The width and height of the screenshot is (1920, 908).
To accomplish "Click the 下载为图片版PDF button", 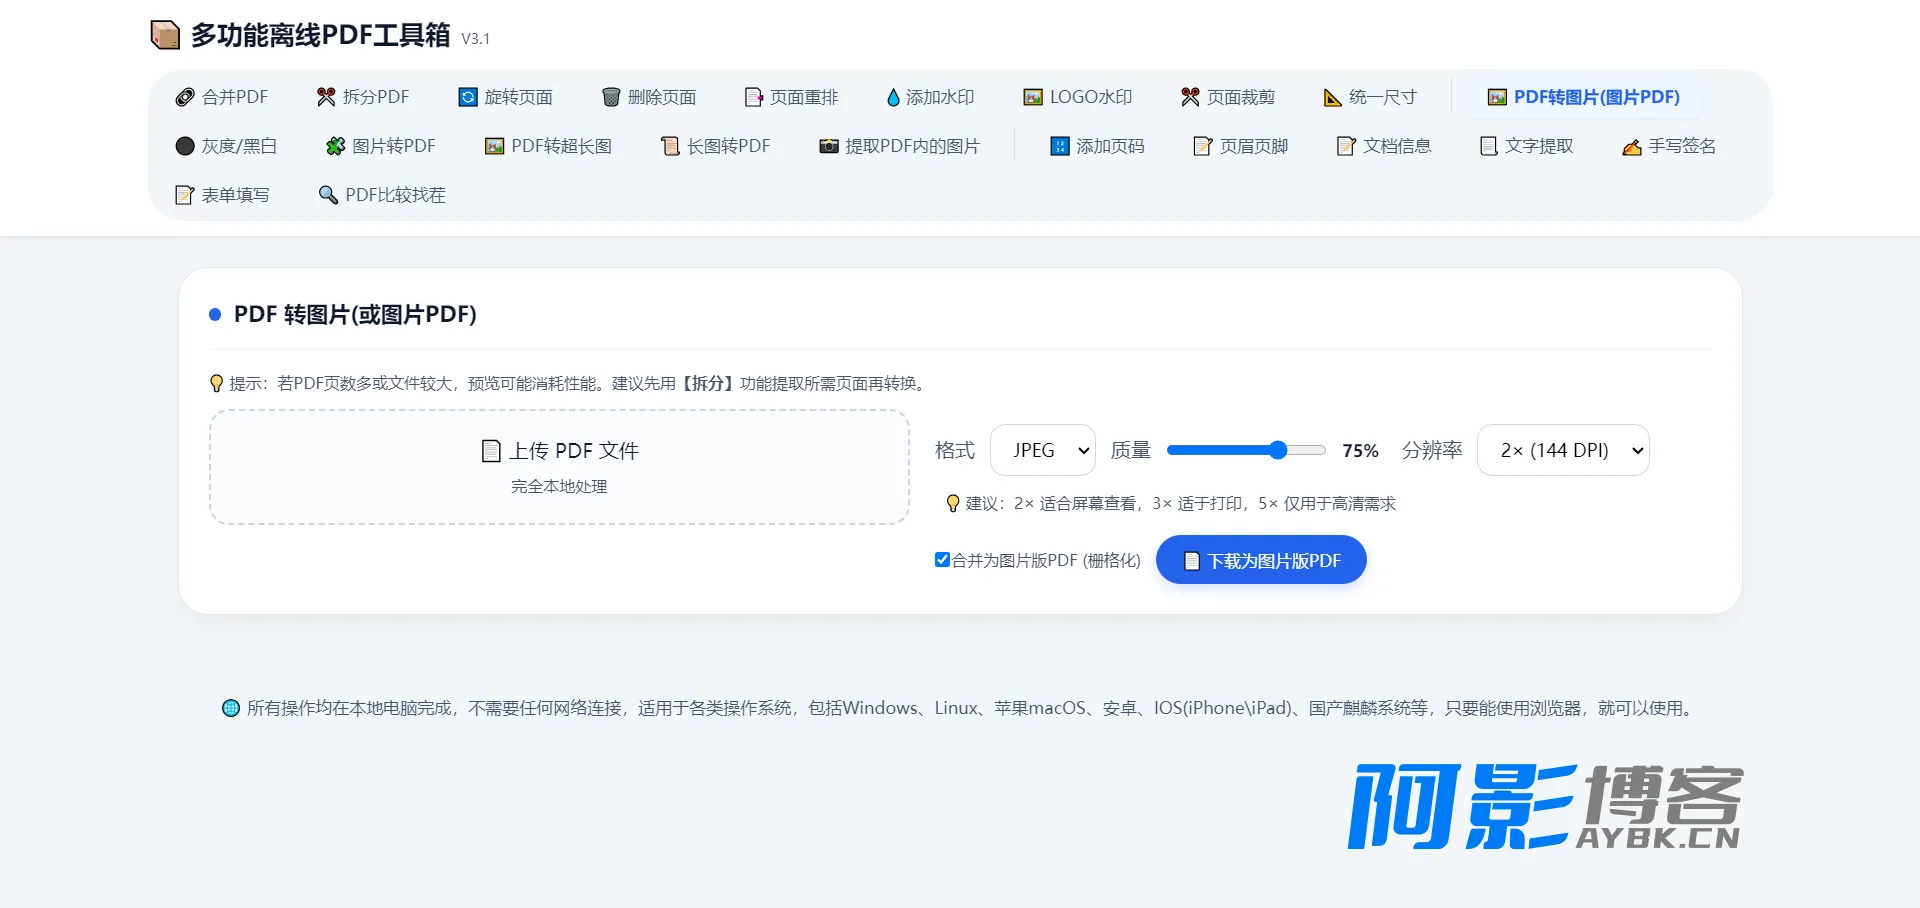I will pos(1261,560).
